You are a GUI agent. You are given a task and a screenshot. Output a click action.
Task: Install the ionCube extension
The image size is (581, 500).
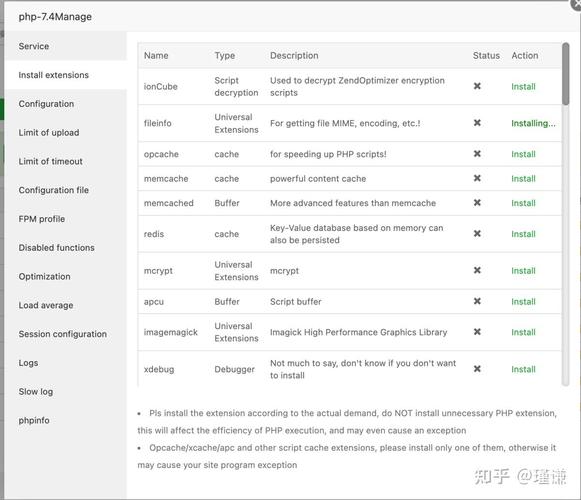tap(523, 86)
